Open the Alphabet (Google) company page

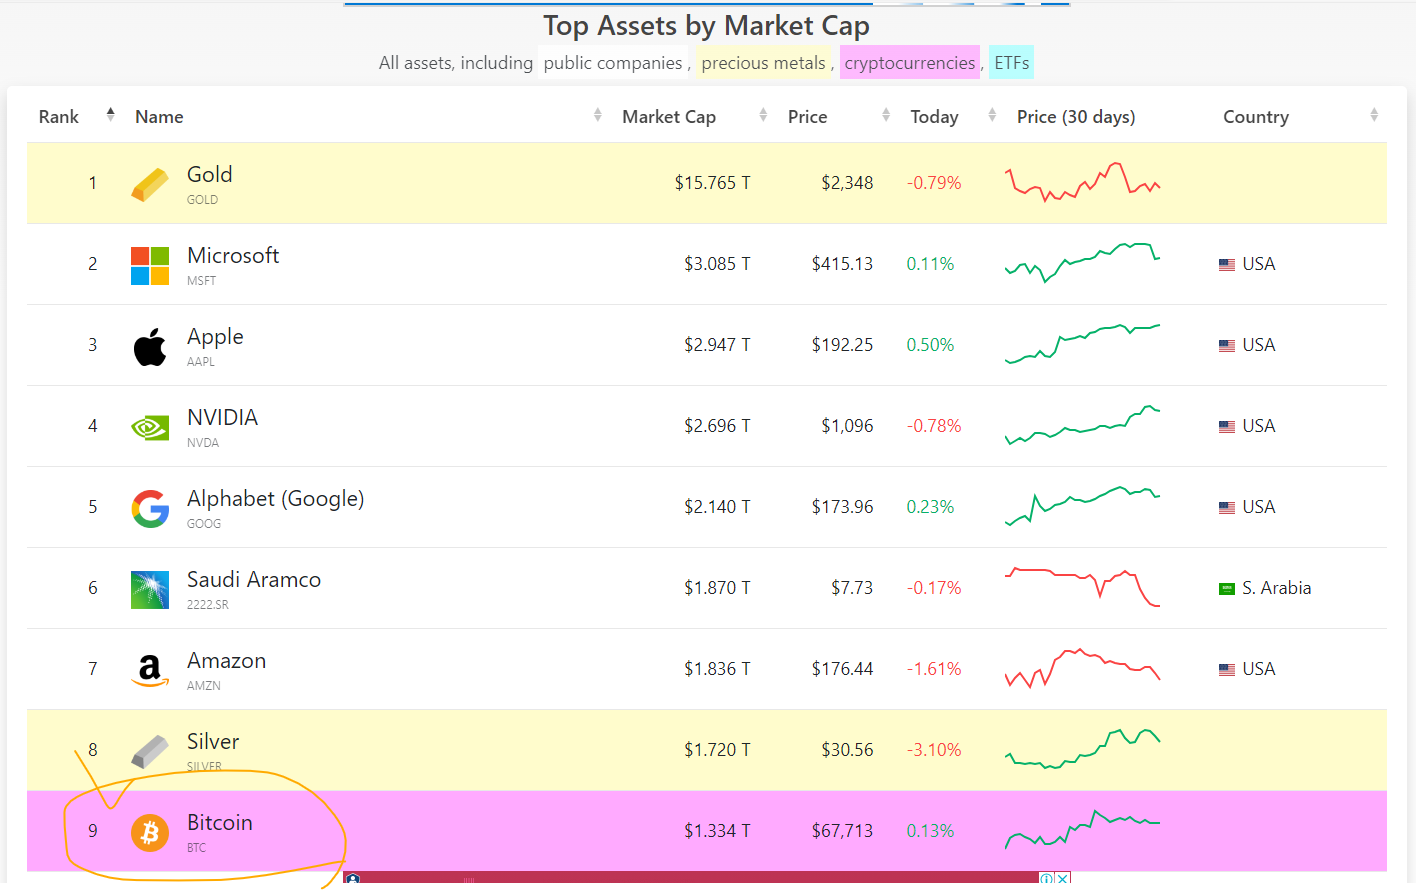click(x=275, y=499)
